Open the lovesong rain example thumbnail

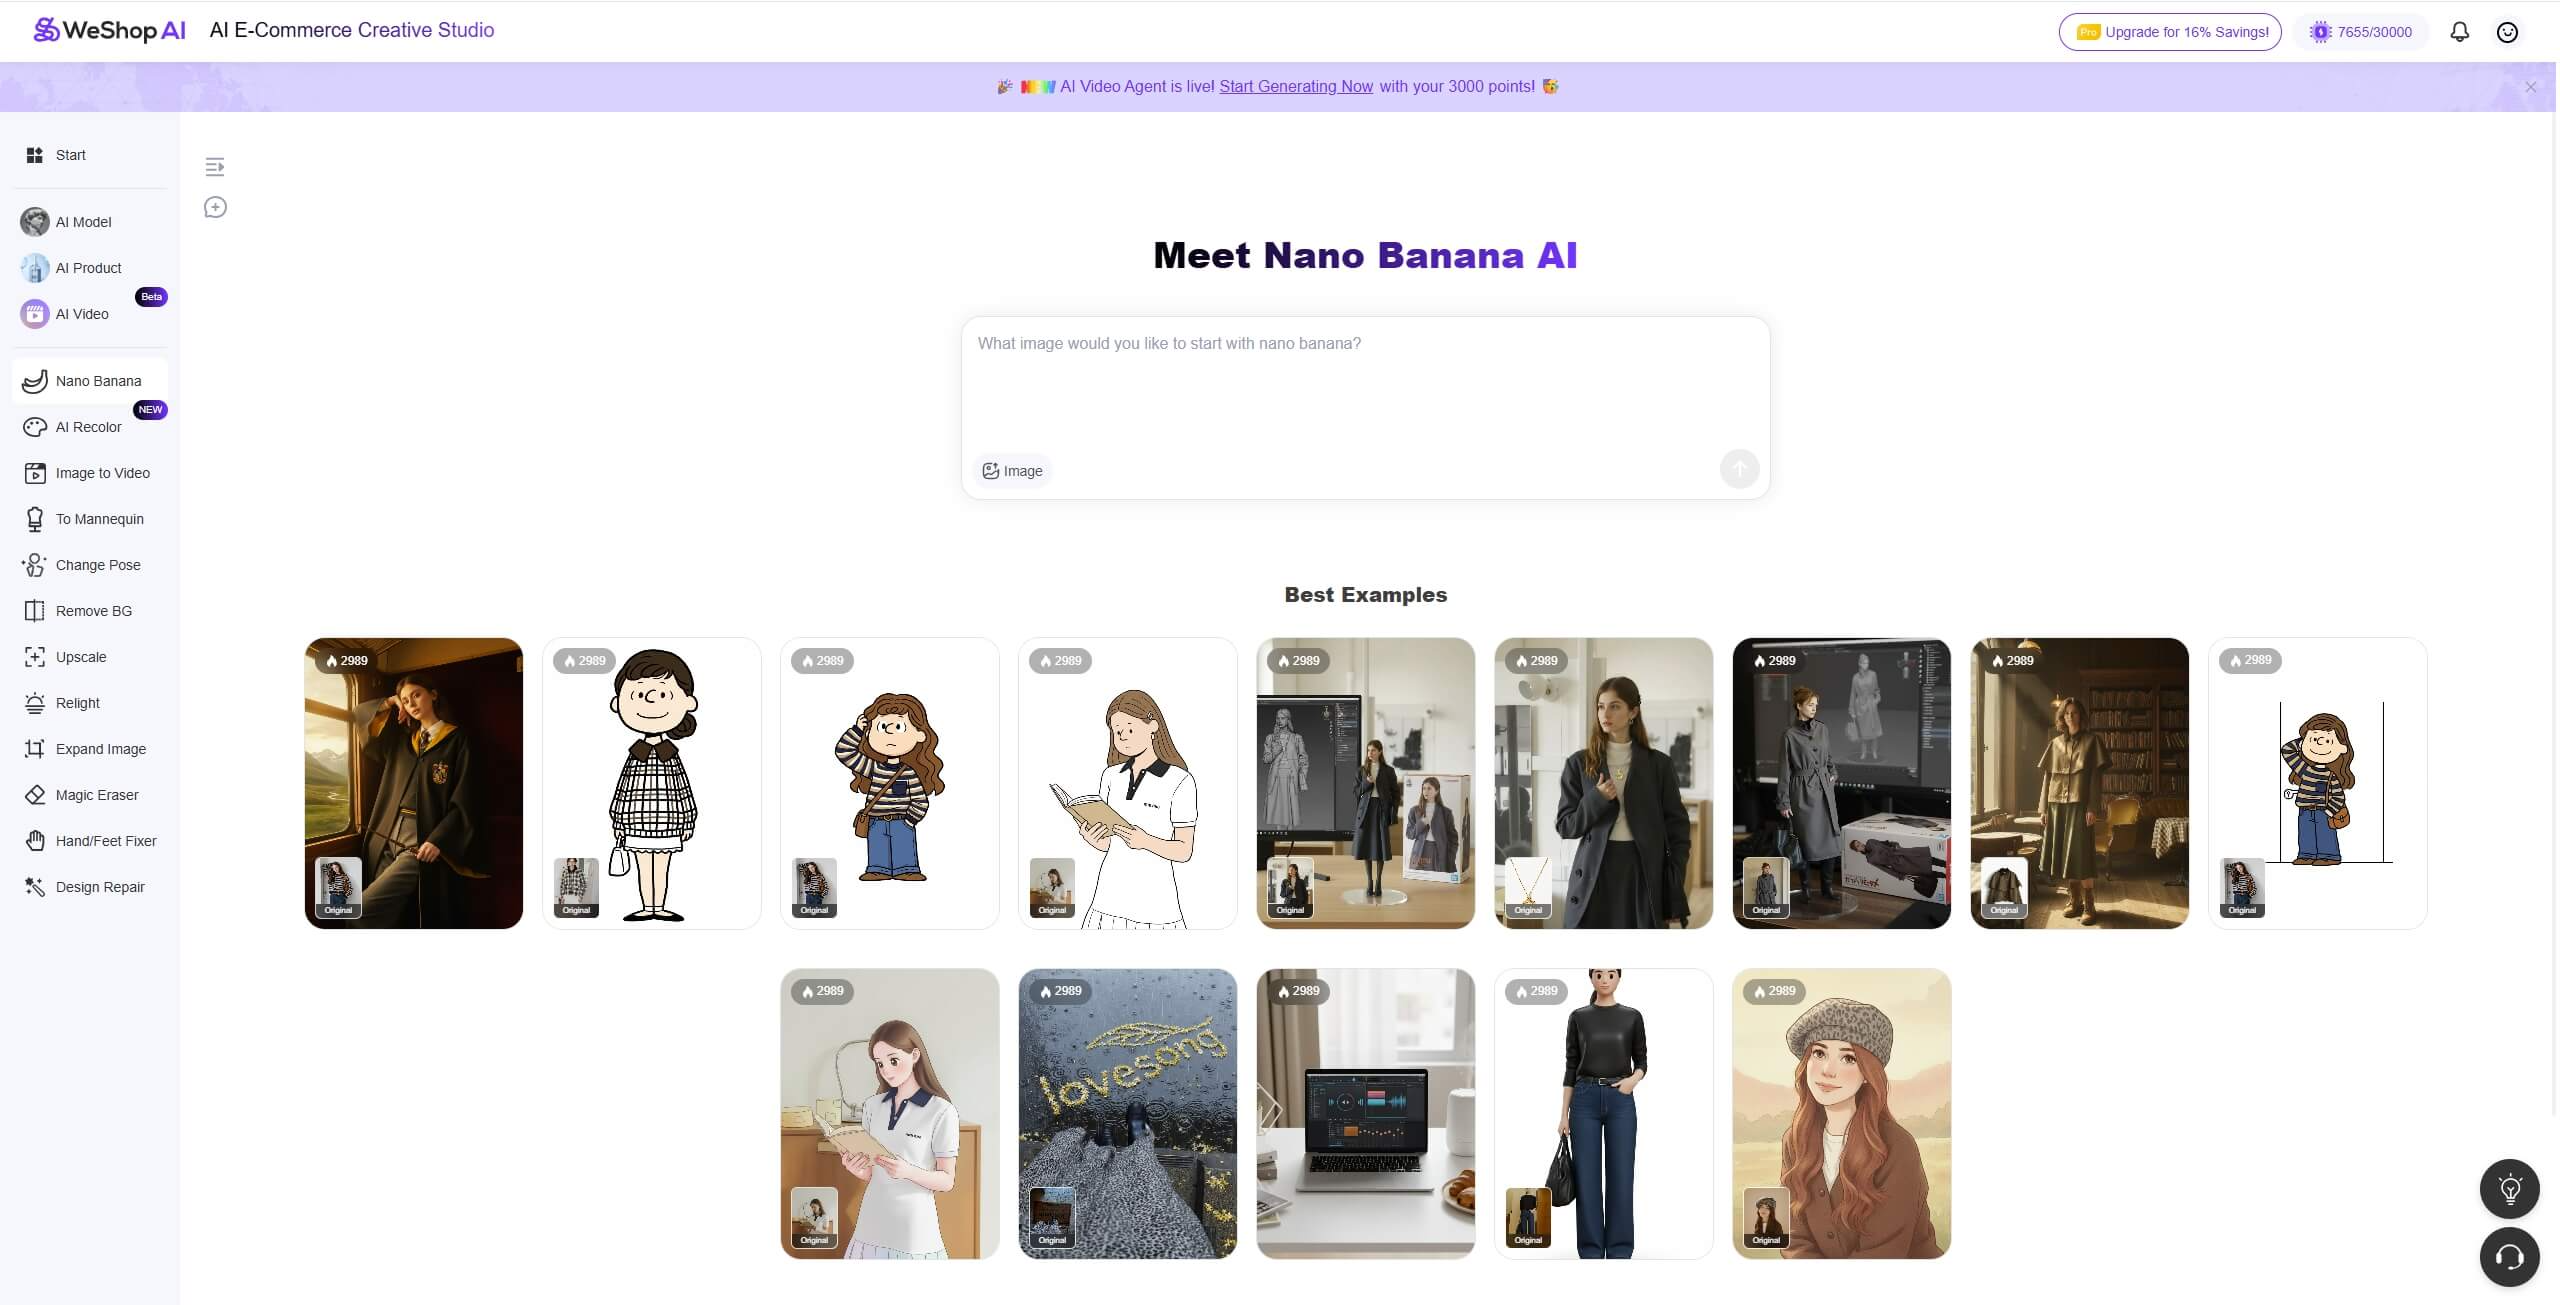tap(1127, 1113)
